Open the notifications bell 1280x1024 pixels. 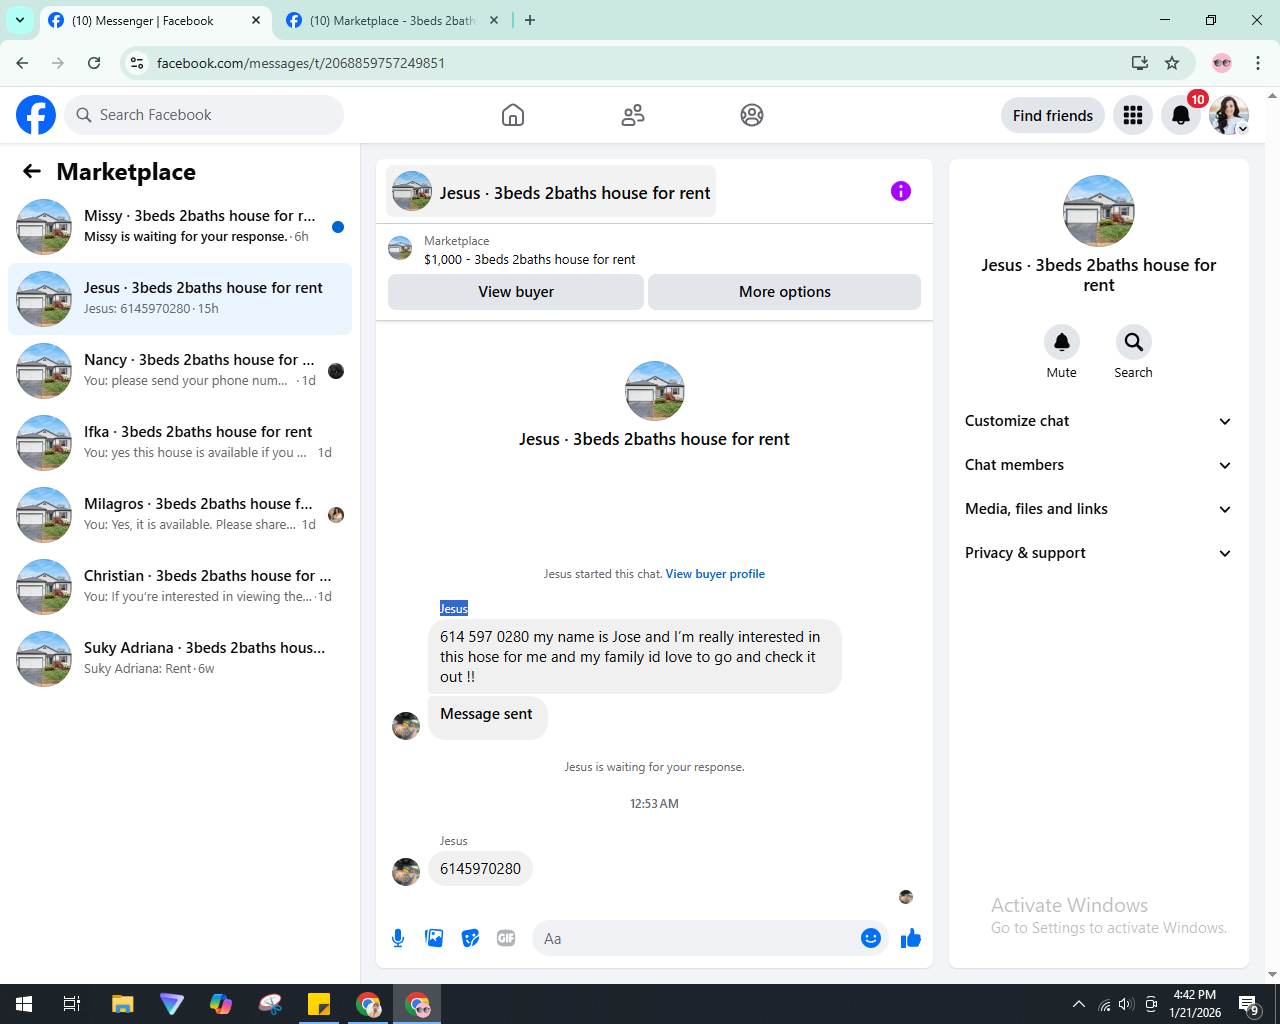tap(1181, 115)
